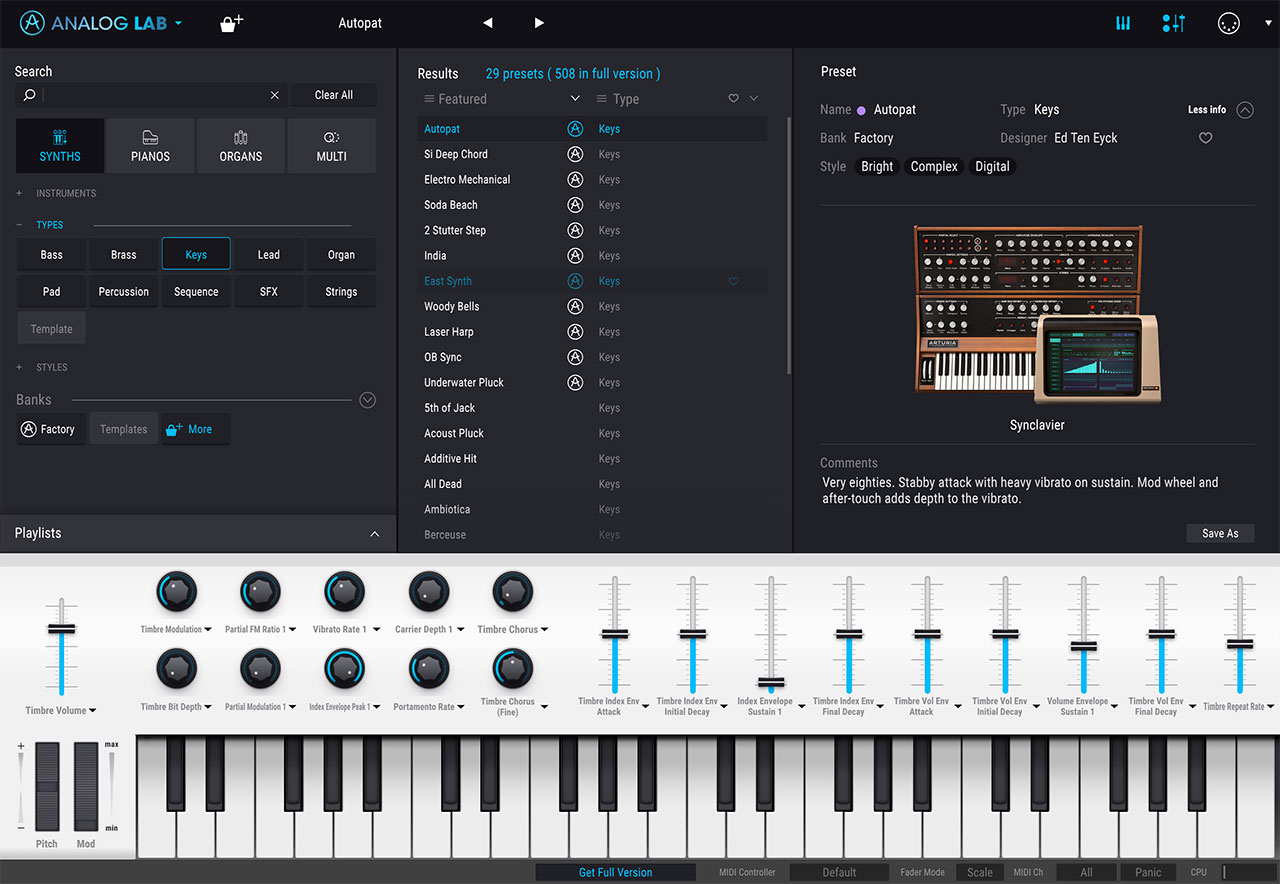Click the Arturia badge in the Si Deep Chord row
Image resolution: width=1280 pixels, height=884 pixels.
[575, 154]
